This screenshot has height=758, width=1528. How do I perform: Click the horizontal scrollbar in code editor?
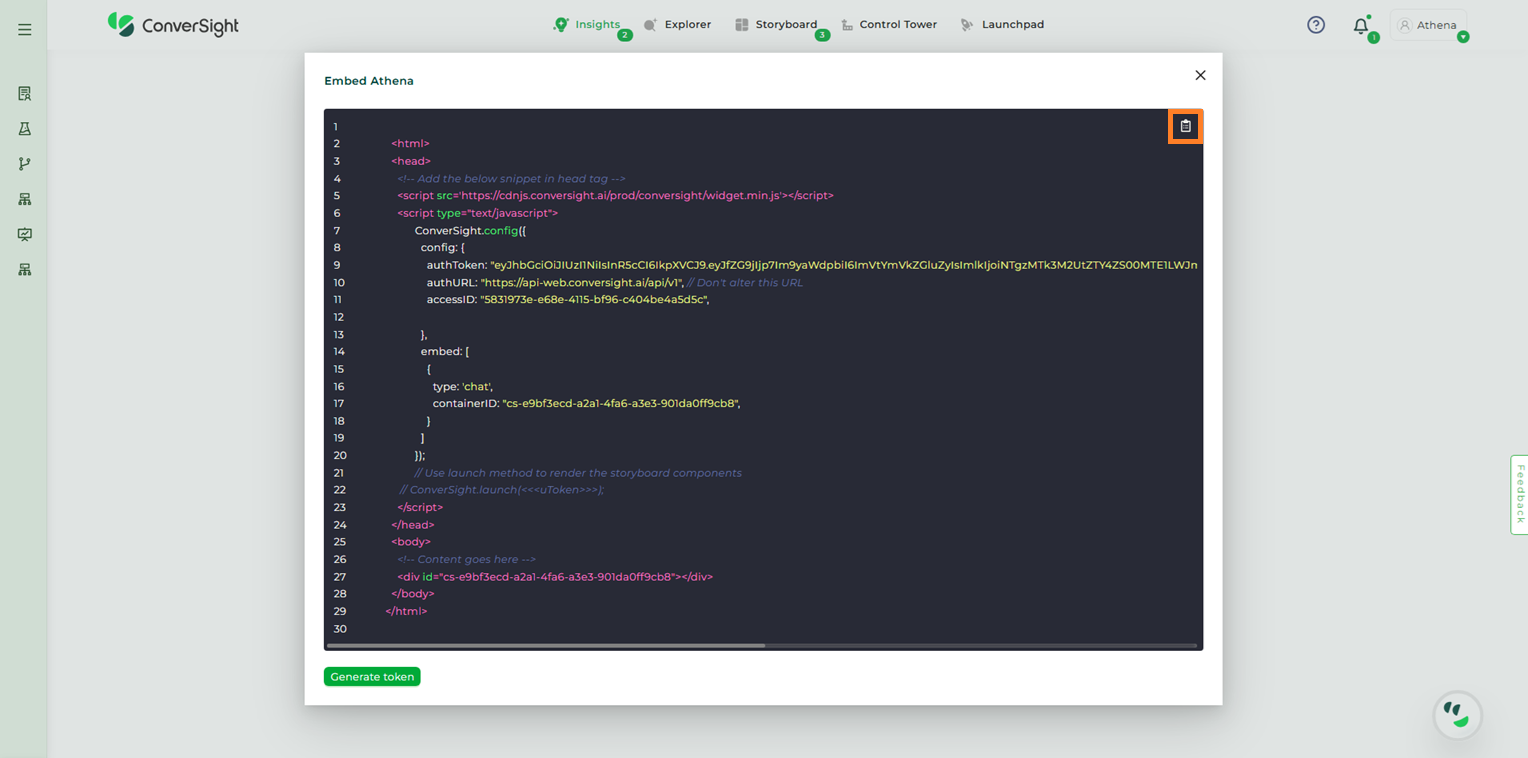click(546, 646)
